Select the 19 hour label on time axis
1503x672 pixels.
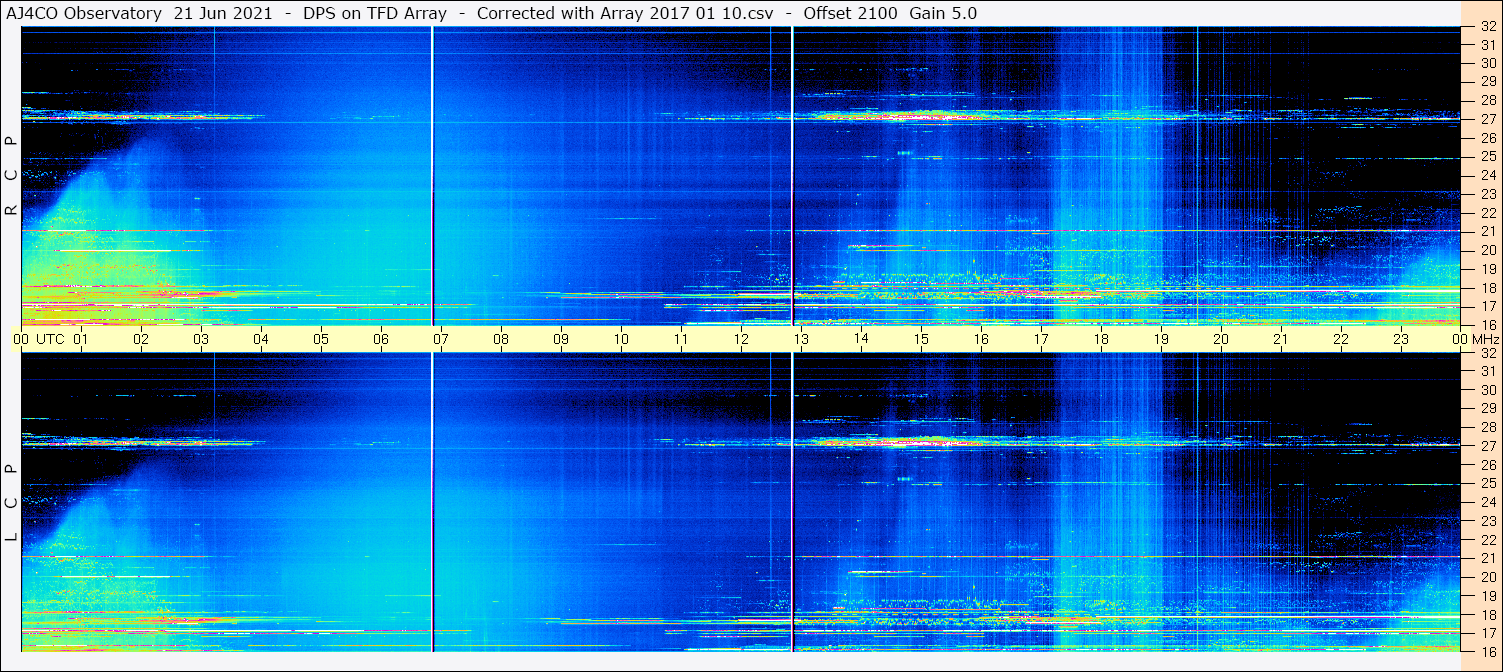(1161, 339)
